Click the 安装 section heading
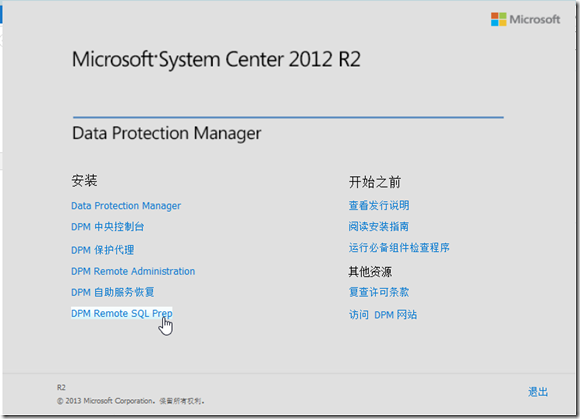The height and width of the screenshot is (419, 580). coord(84,180)
